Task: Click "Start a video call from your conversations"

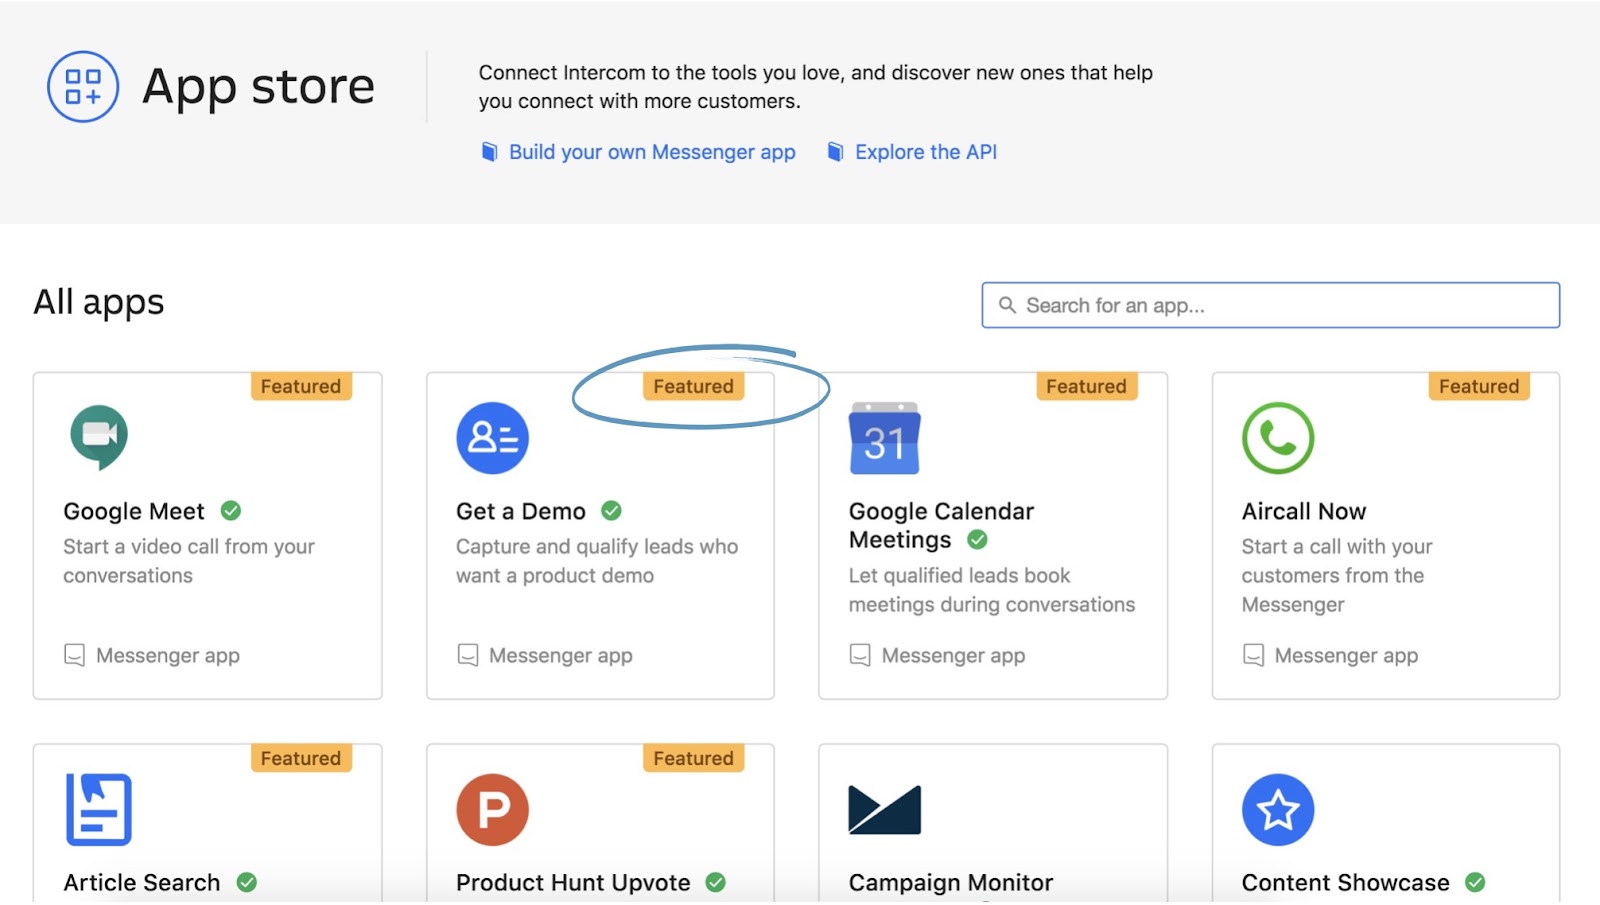Action: [x=189, y=561]
